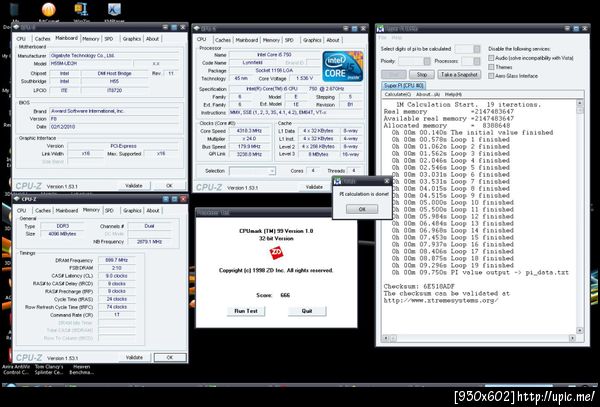The height and width of the screenshot is (407, 600).
Task: Close the PI calculation done dialog
Action: 386,181
